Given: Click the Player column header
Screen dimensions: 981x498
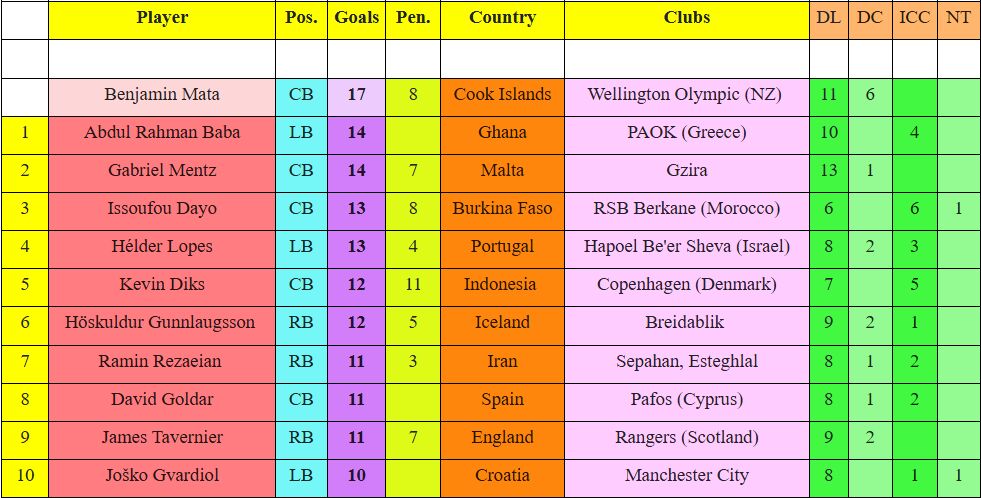Looking at the screenshot, I should click(162, 18).
